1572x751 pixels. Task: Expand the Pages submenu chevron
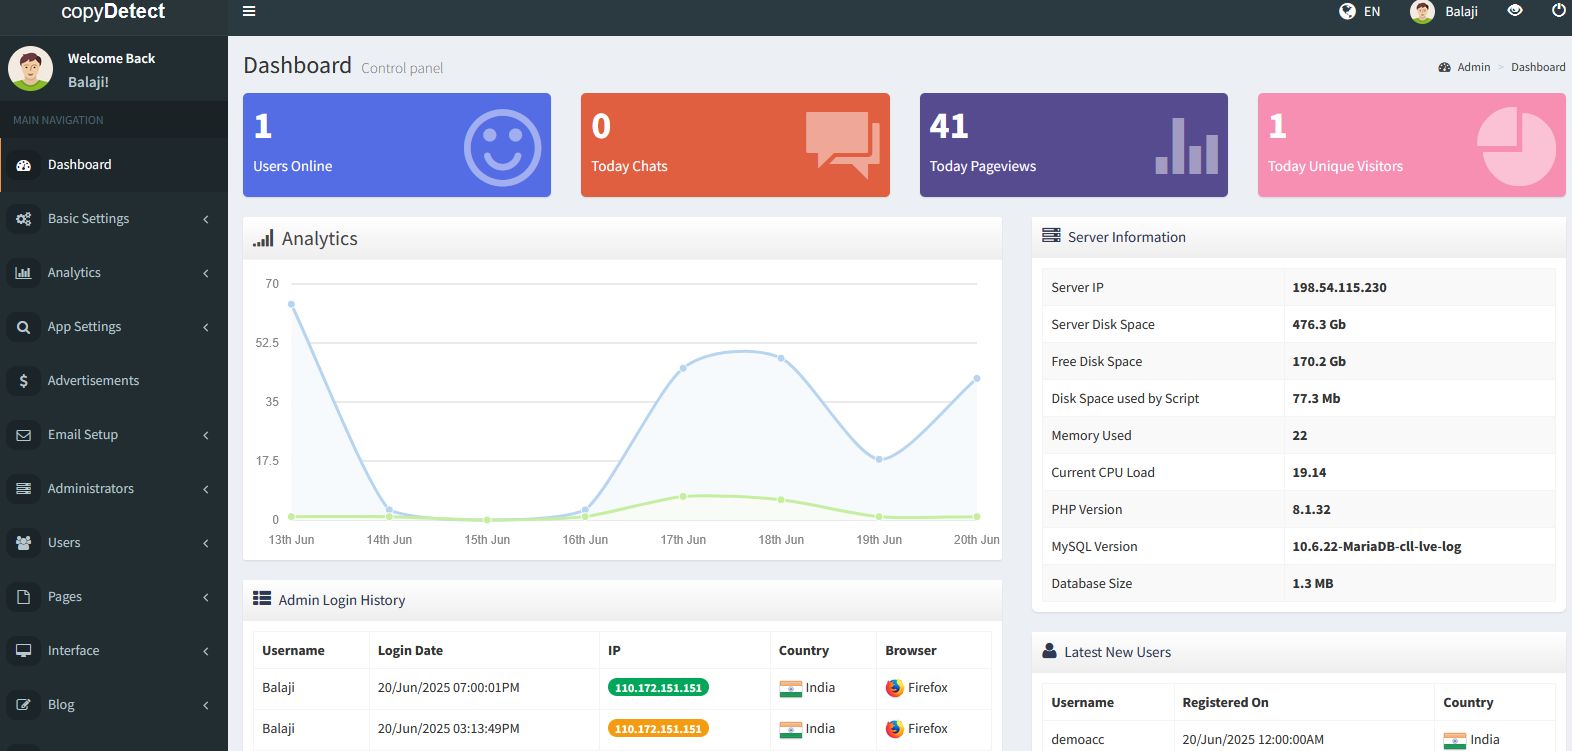click(x=206, y=597)
